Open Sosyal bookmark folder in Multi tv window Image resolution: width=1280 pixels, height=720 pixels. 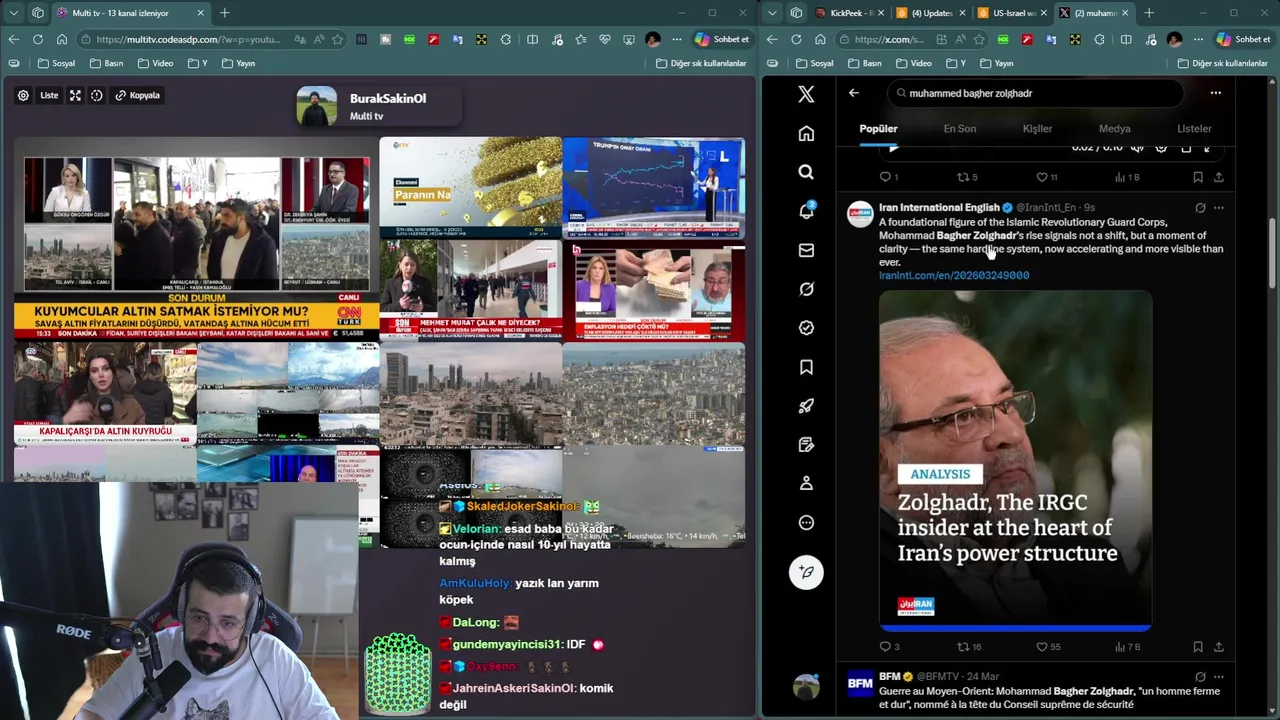(x=56, y=63)
